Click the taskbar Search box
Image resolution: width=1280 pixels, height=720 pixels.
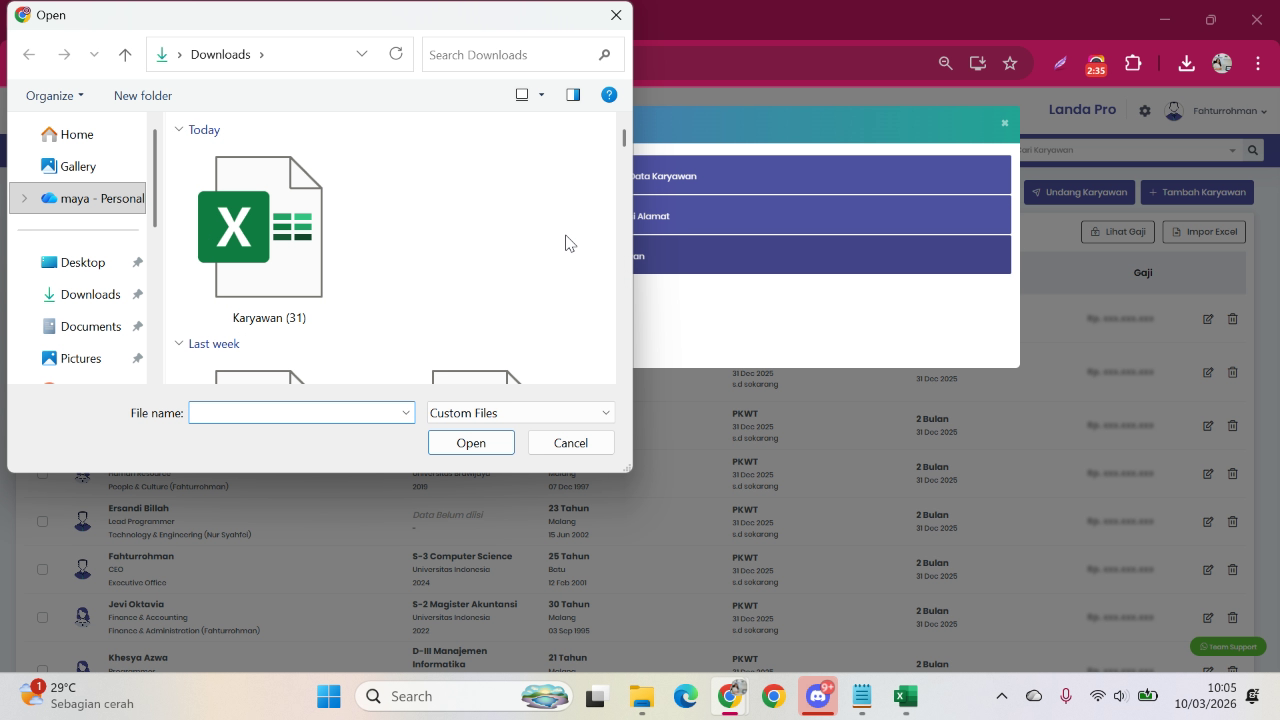465,696
